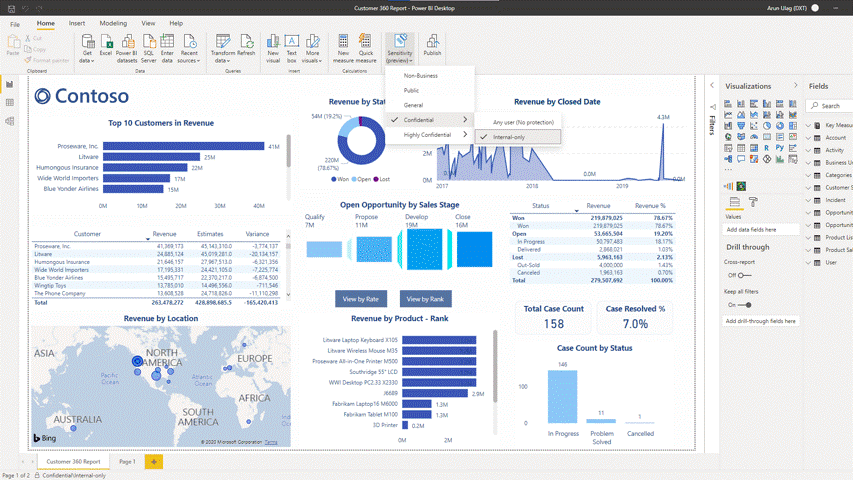The height and width of the screenshot is (480, 853).
Task: Switch to the View ribbon tab
Action: 148,23
